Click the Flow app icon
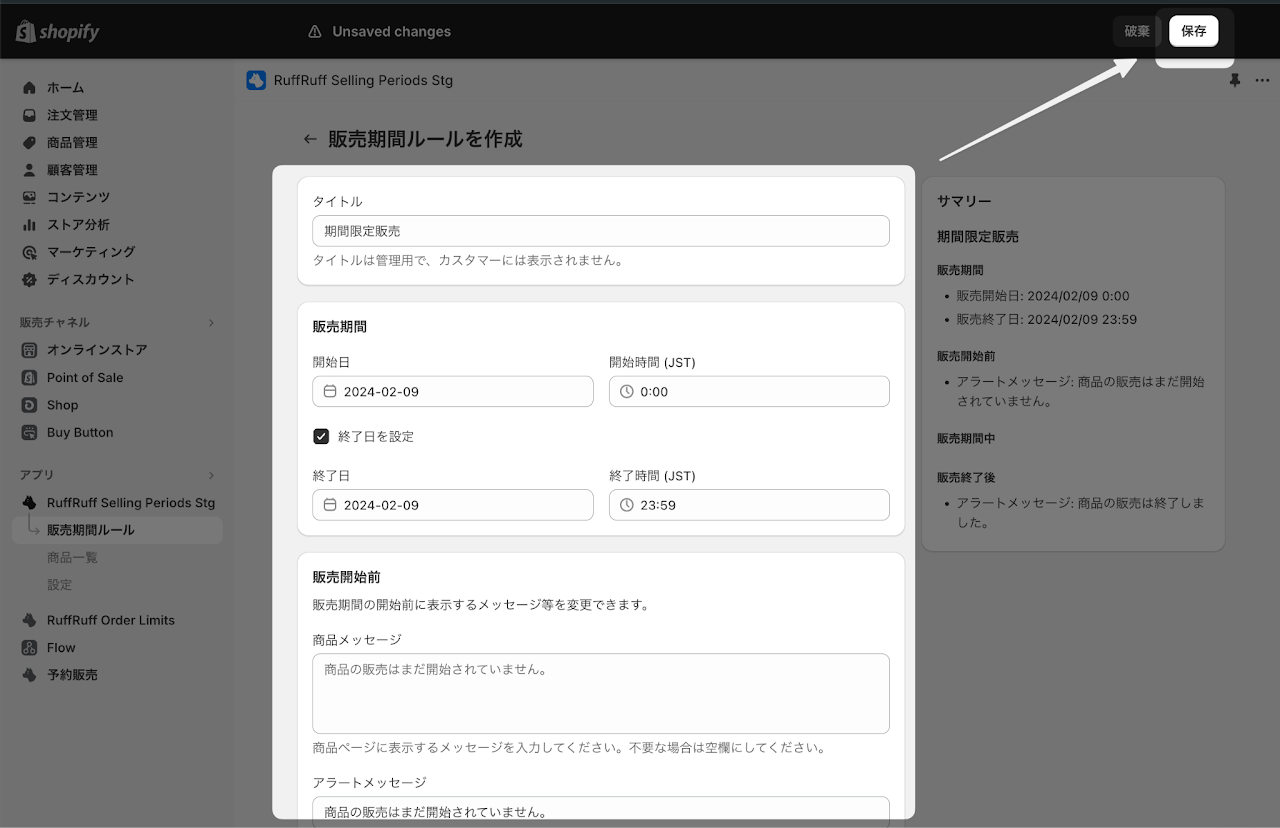Viewport: 1280px width, 828px height. click(29, 648)
